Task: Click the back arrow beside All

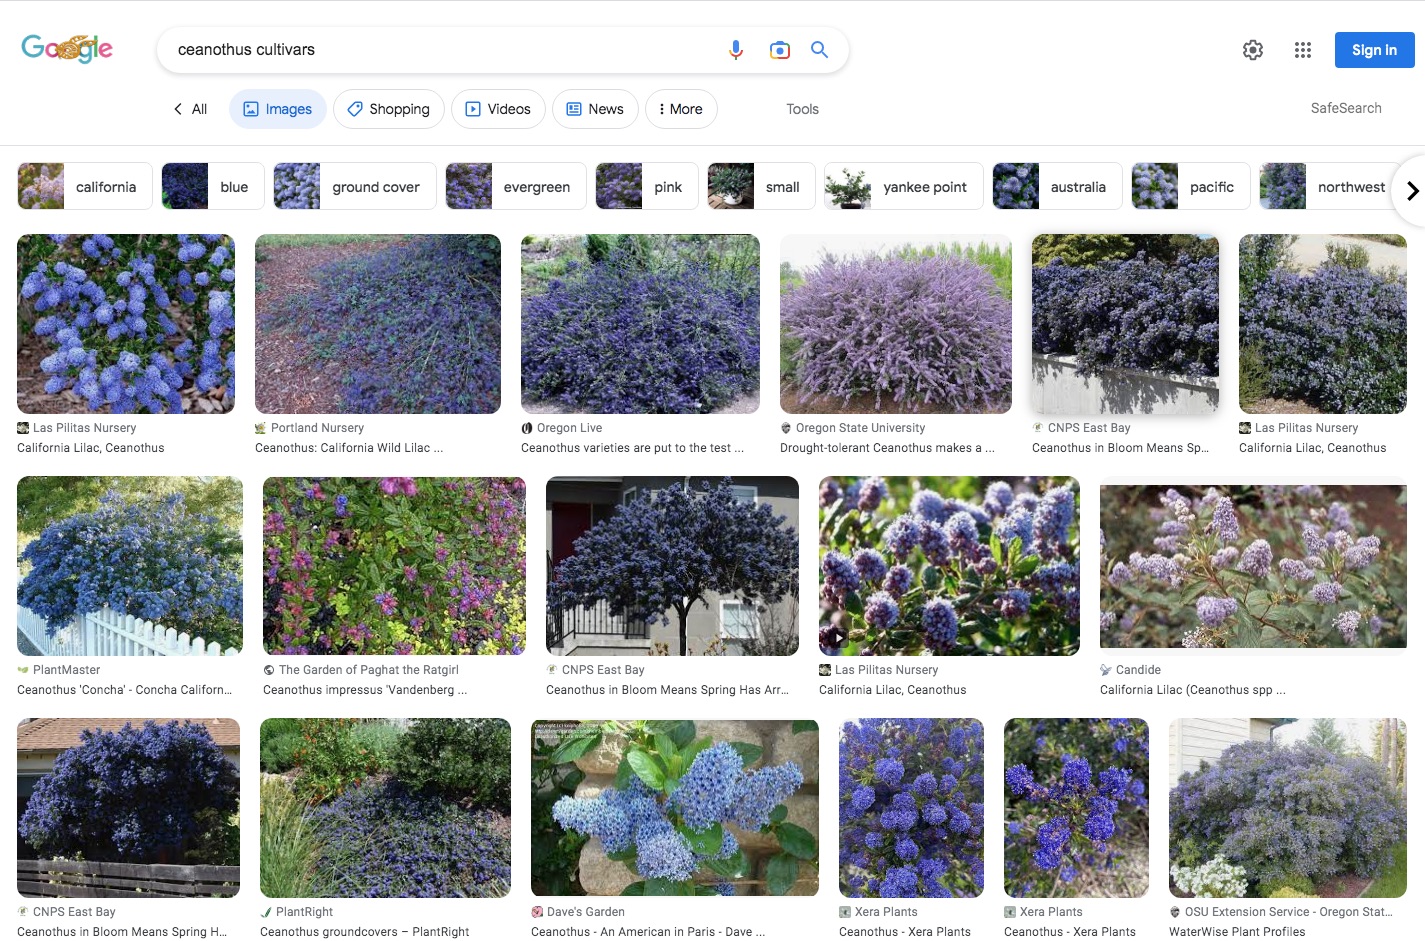Action: [178, 109]
